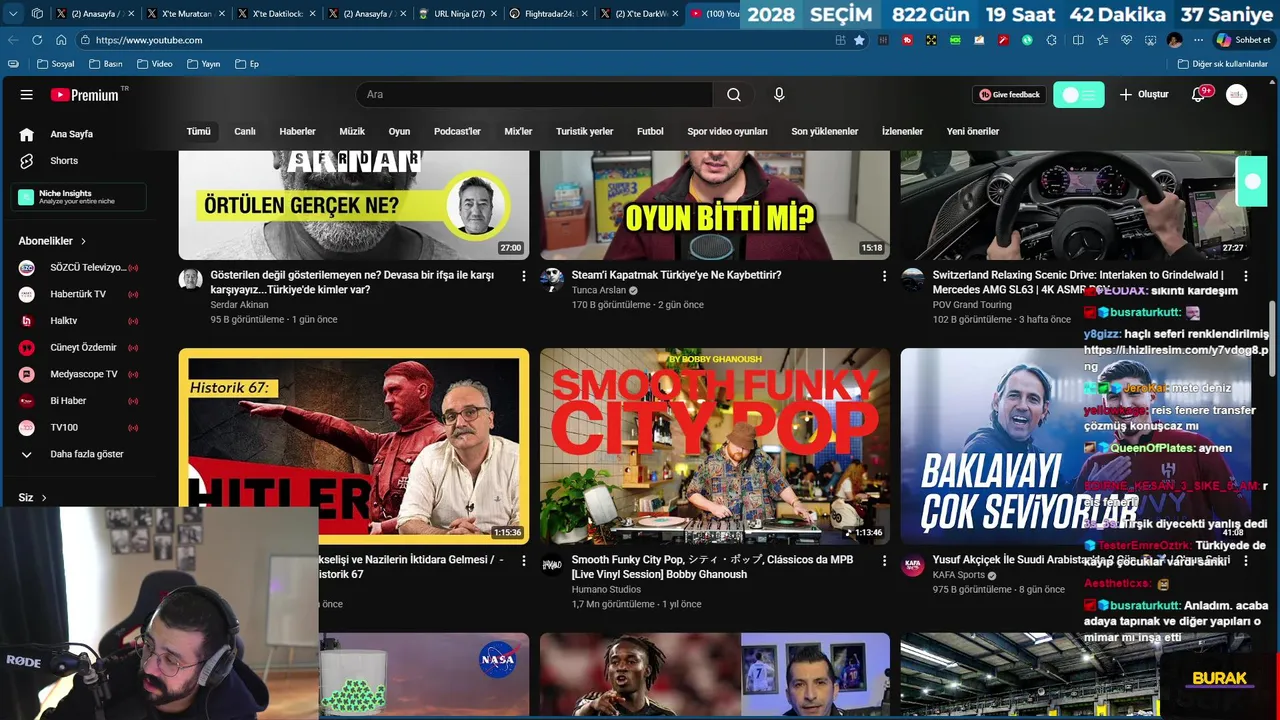The height and width of the screenshot is (720, 1280).
Task: Open Sohbet et Copilot button
Action: (1243, 40)
